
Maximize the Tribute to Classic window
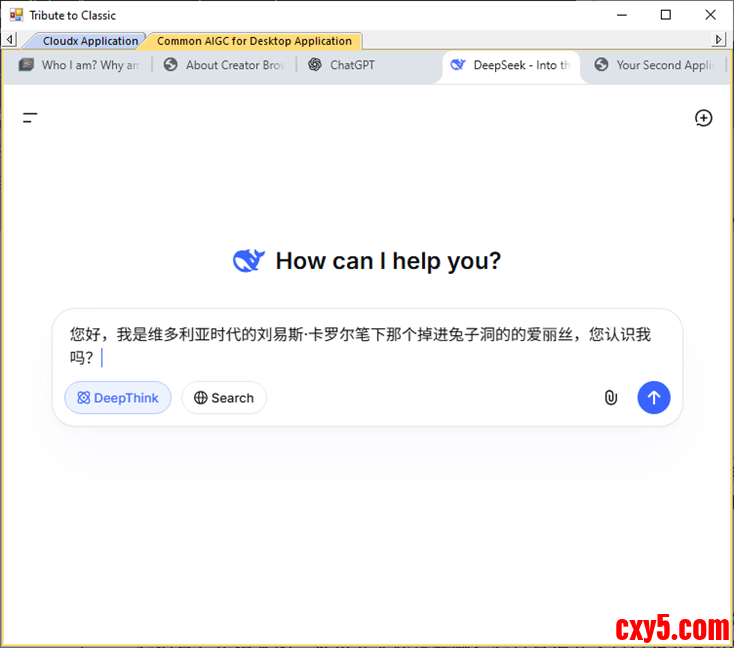pos(665,15)
